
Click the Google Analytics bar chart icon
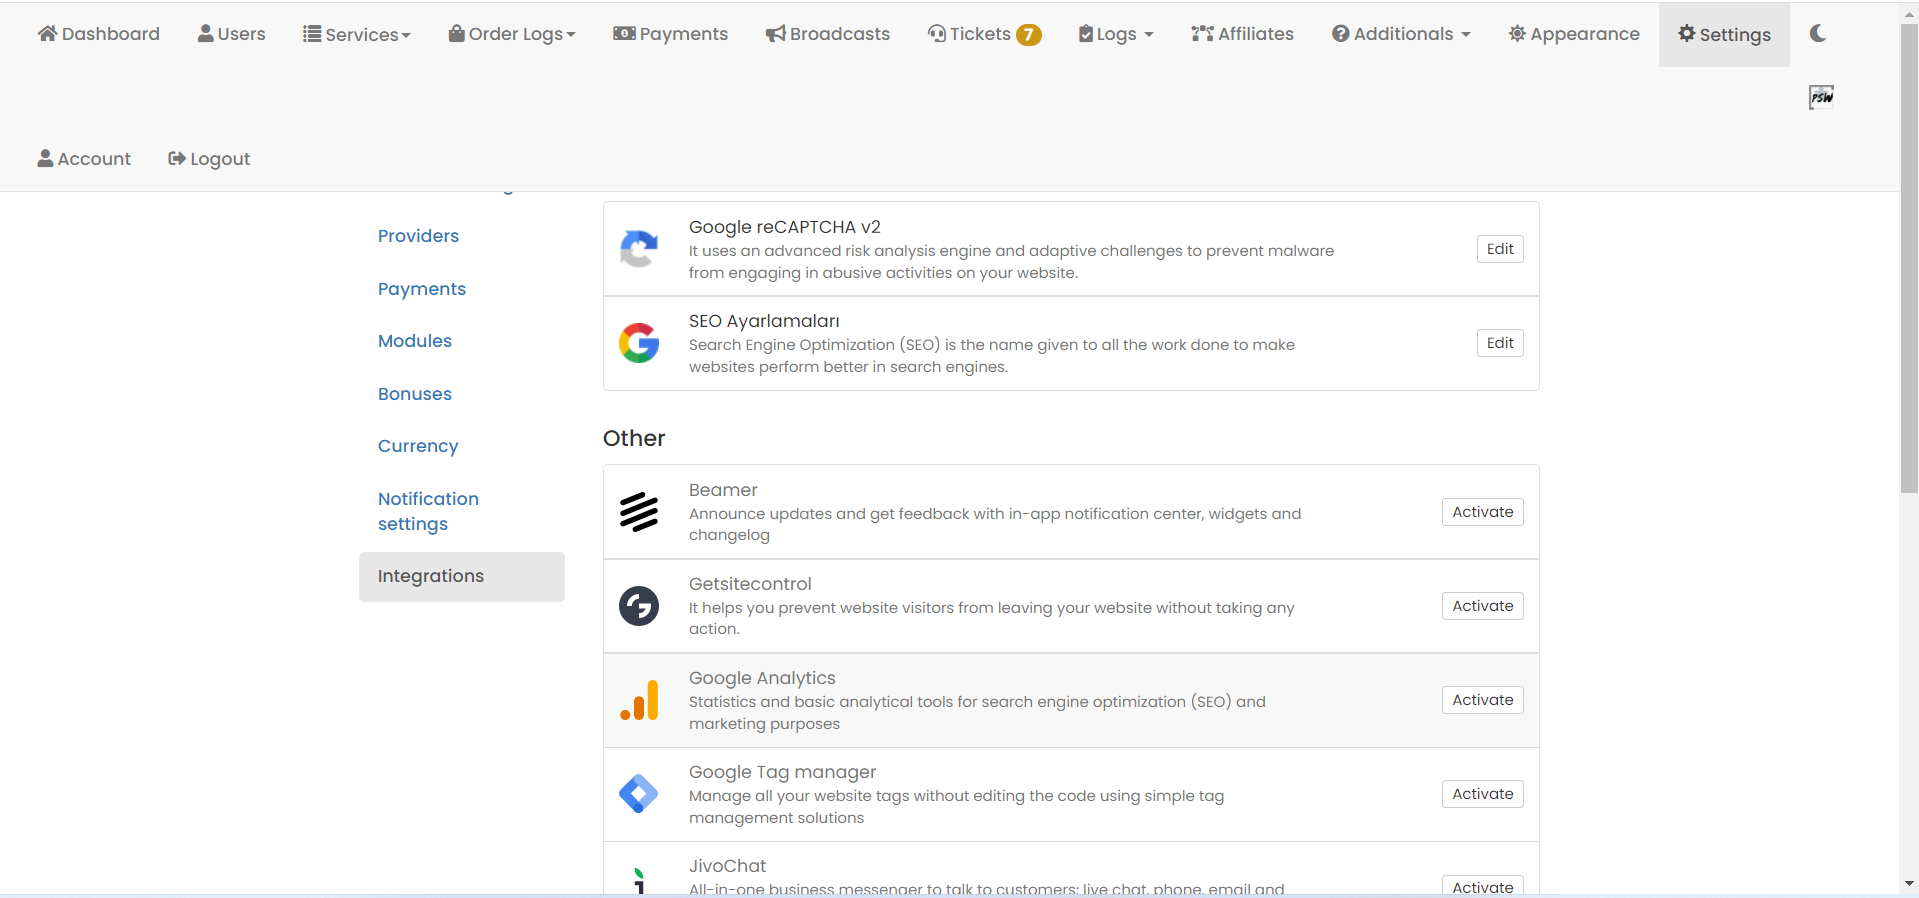click(639, 700)
